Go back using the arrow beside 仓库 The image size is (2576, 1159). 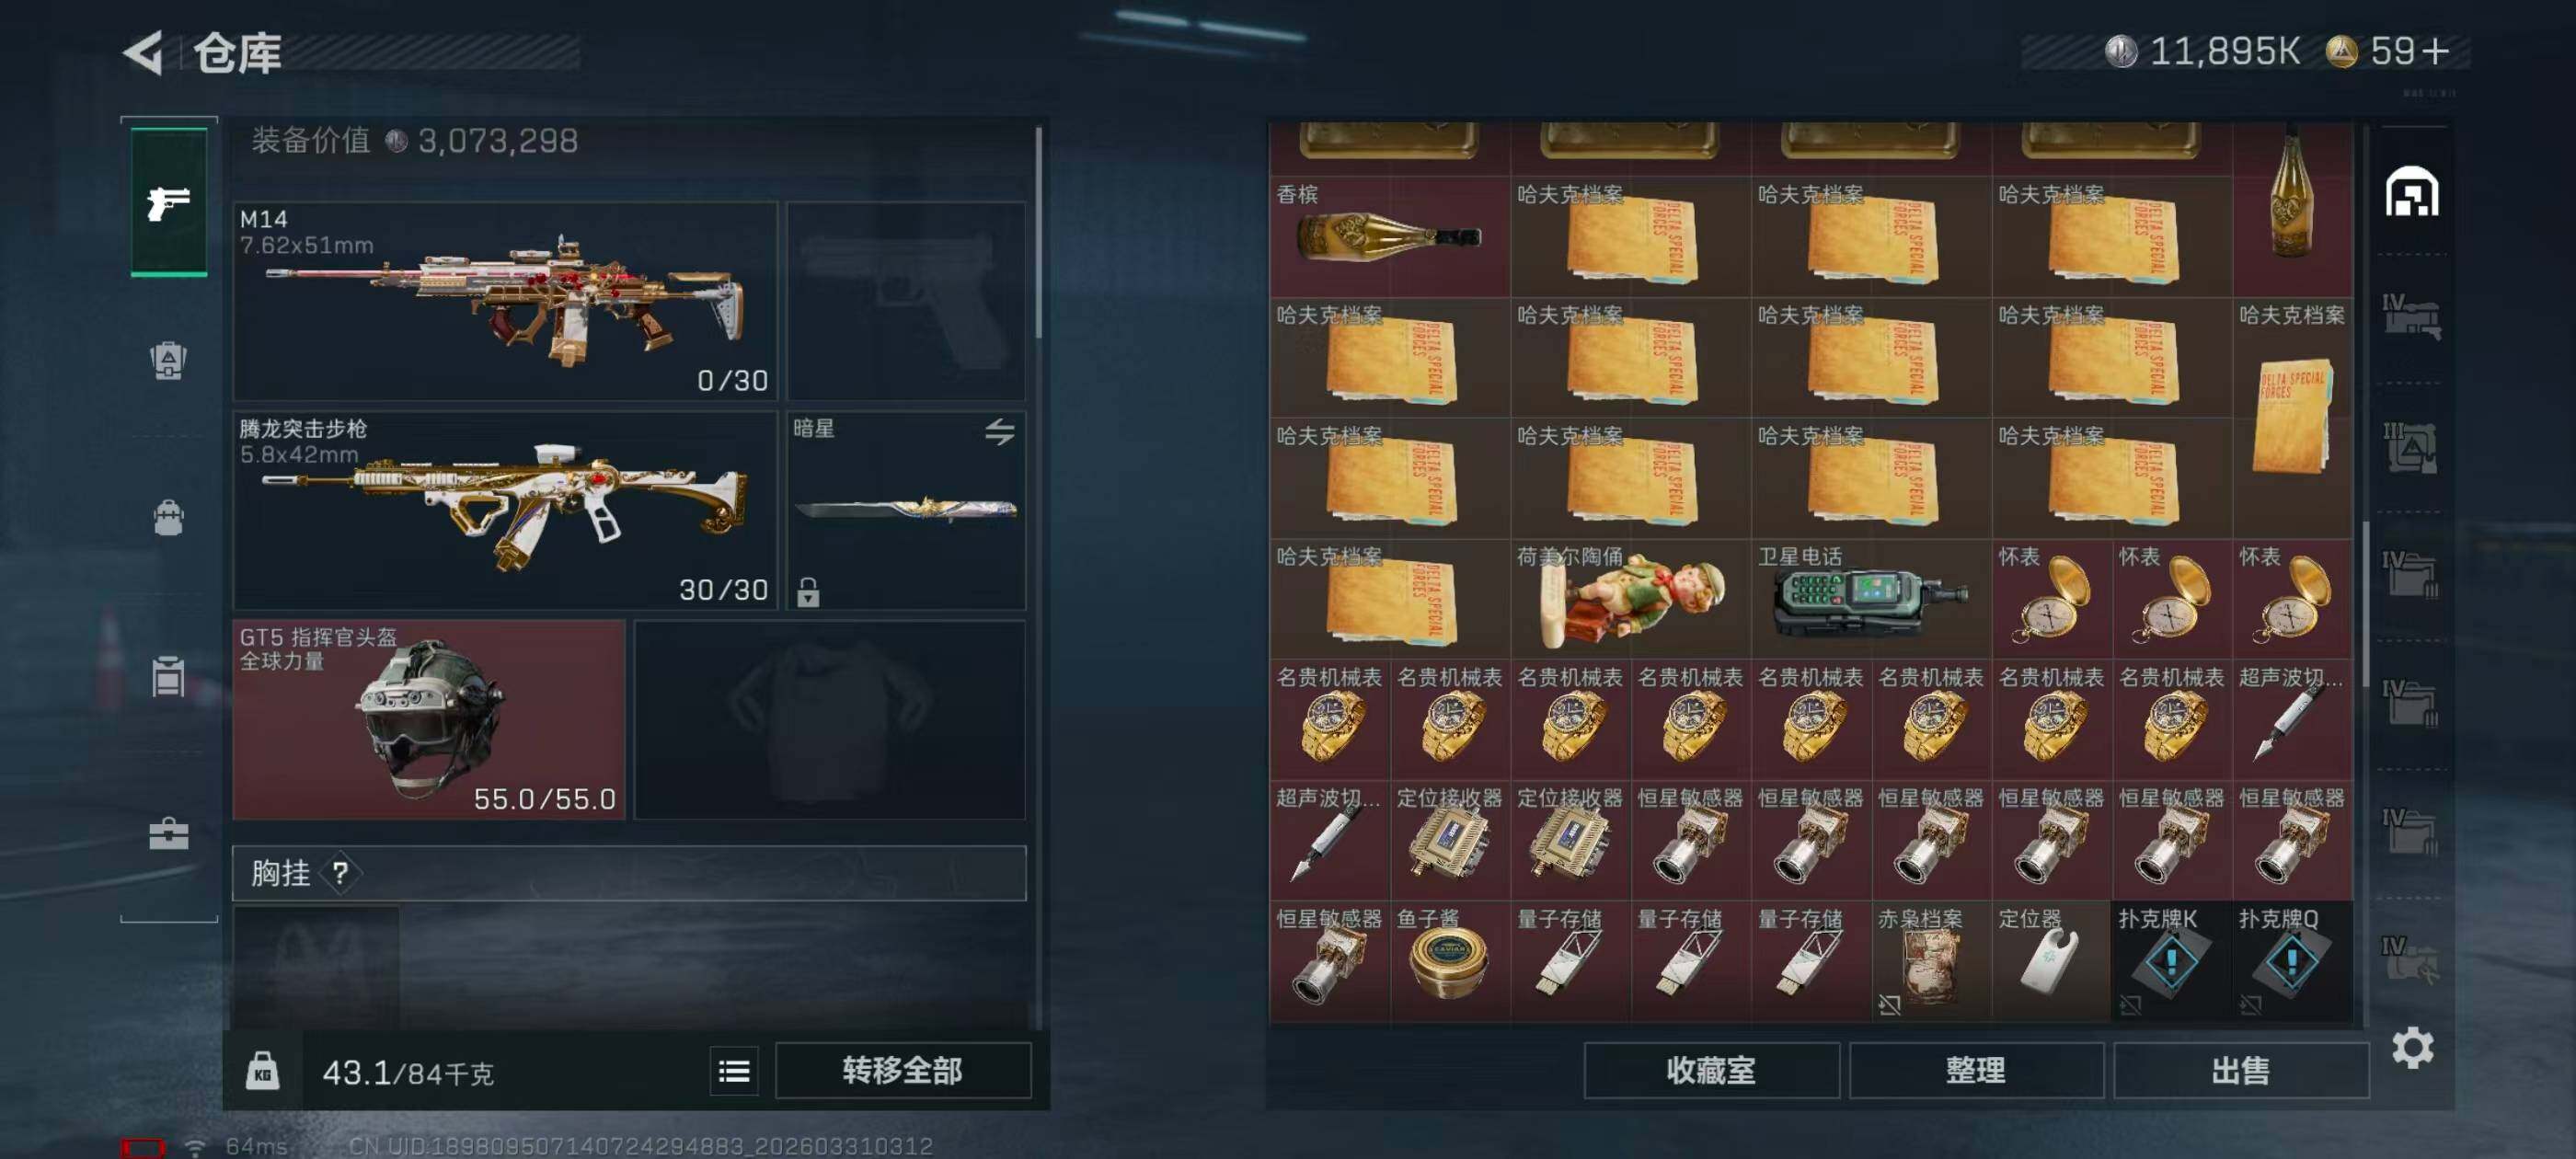tap(143, 53)
